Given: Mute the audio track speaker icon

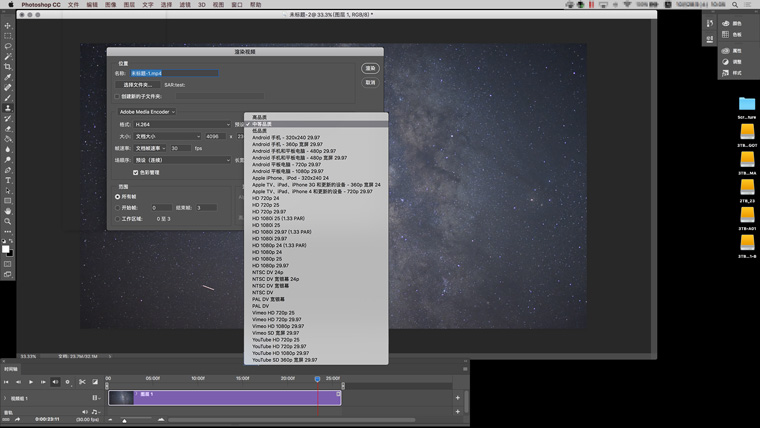Looking at the screenshot, I should pos(85,412).
